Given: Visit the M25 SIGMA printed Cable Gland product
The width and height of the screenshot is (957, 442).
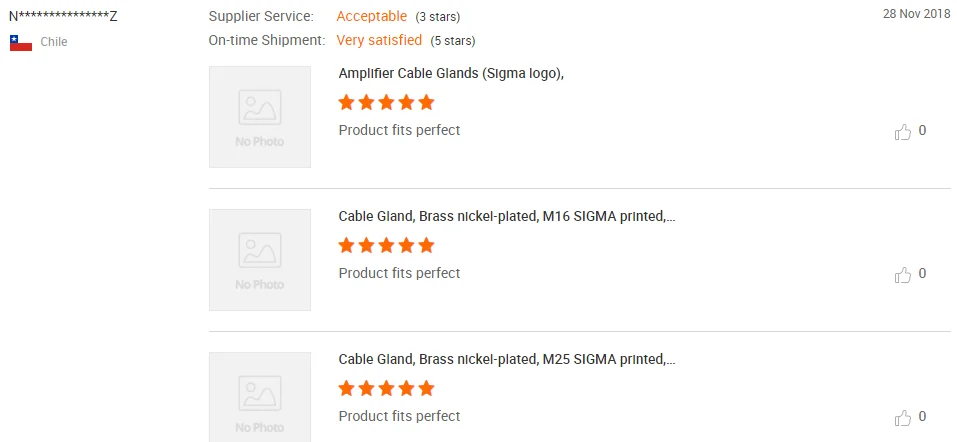Looking at the screenshot, I should [x=506, y=360].
